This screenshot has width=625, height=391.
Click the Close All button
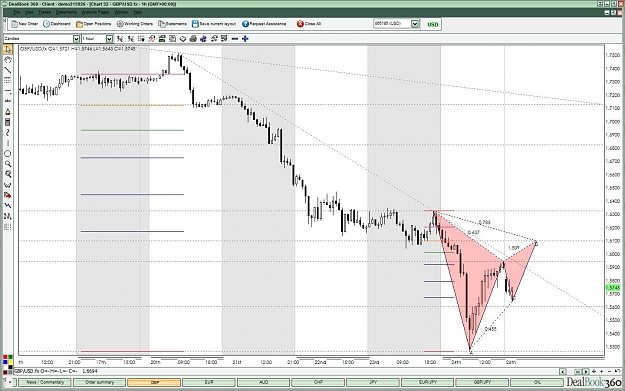[309, 24]
